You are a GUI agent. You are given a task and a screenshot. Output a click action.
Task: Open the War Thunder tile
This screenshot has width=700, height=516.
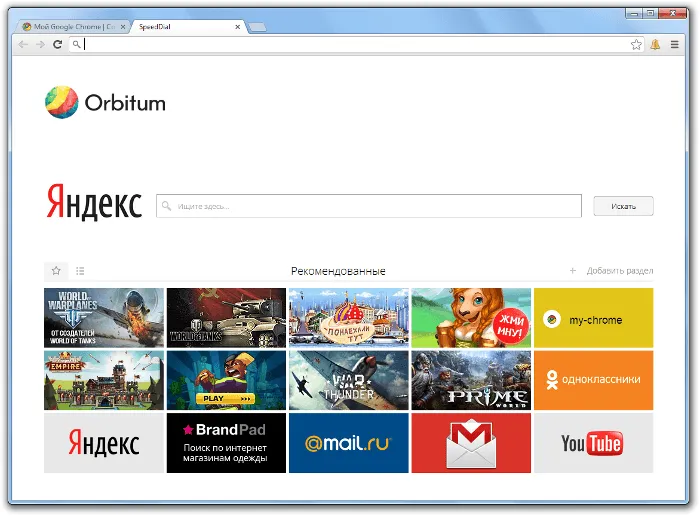click(349, 380)
